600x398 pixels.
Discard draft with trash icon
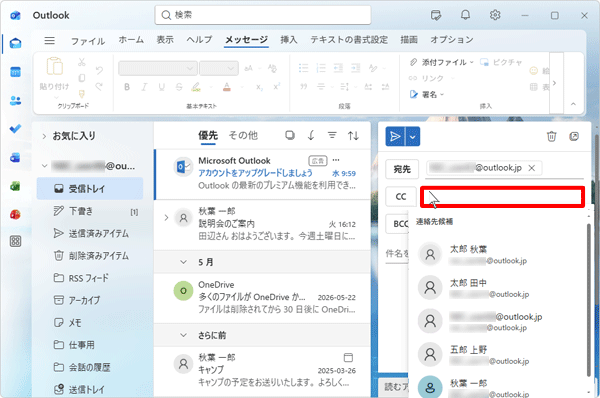click(x=551, y=136)
